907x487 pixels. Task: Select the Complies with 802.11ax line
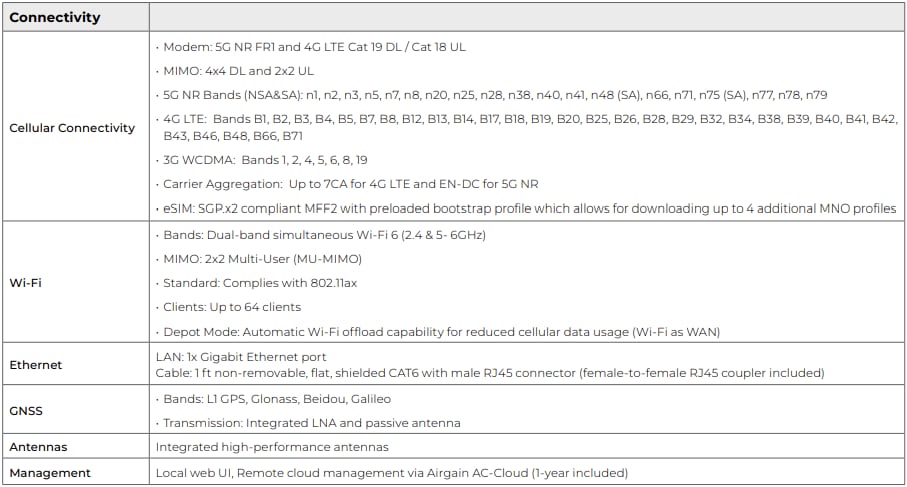coord(259,283)
